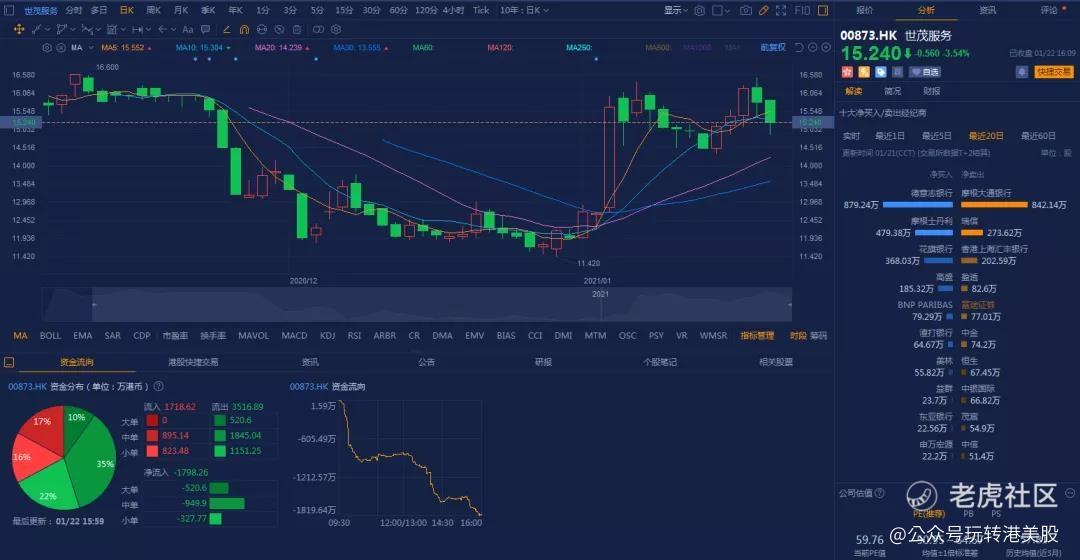Collapse the bottom panel with the minimize box

click(x=9, y=362)
